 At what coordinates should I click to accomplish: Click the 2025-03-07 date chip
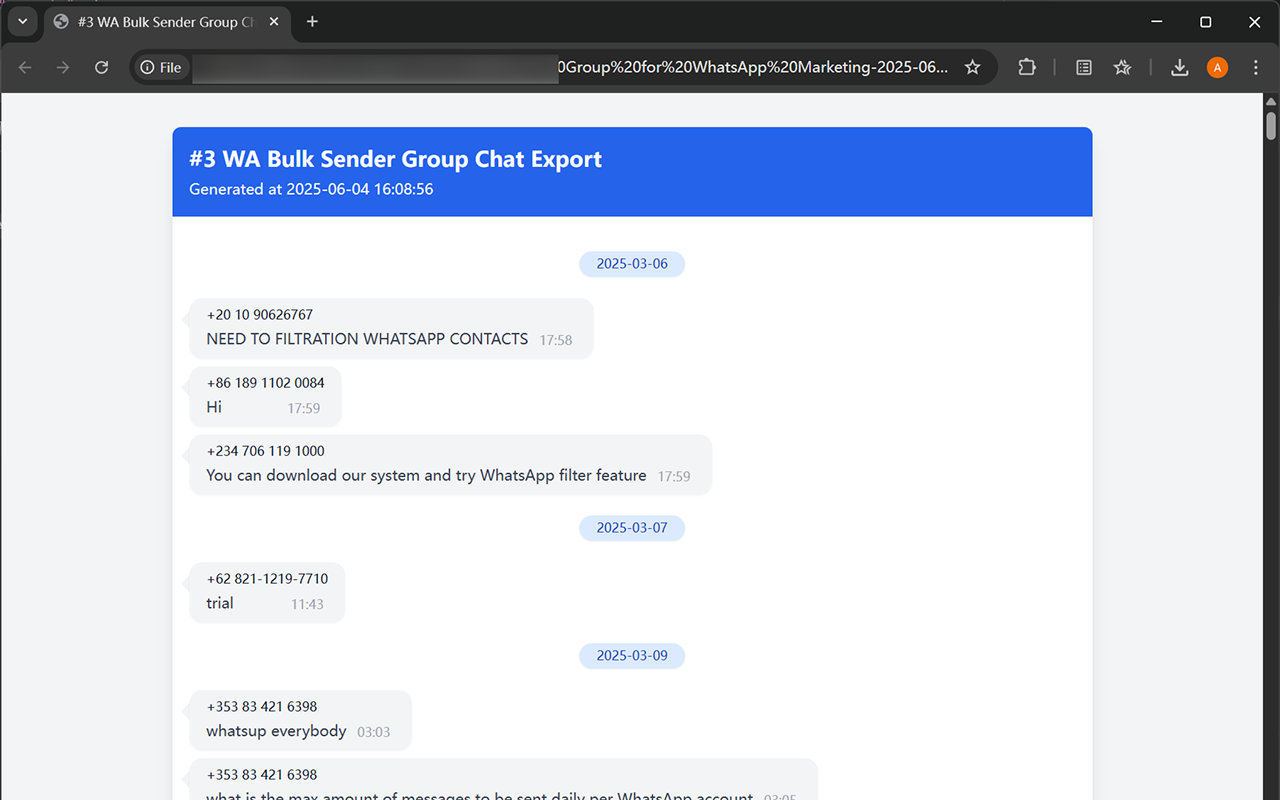pos(632,527)
